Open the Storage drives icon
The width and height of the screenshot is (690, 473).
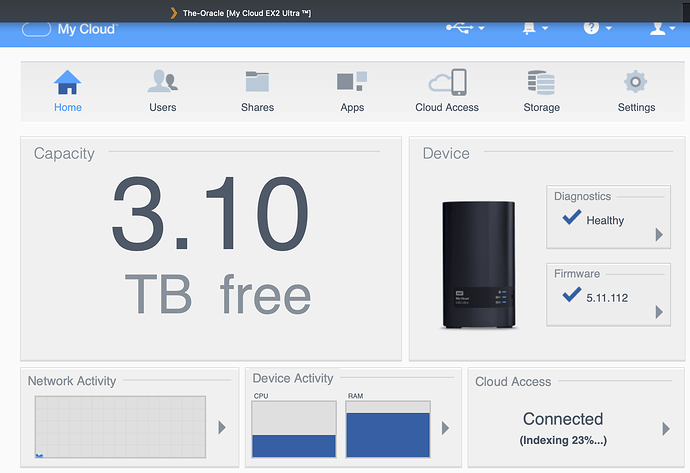coord(541,82)
